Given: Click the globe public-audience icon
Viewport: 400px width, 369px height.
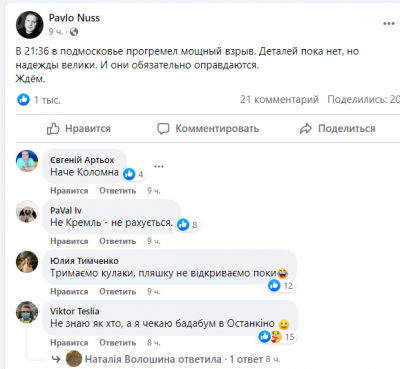Looking at the screenshot, I should click(x=74, y=32).
